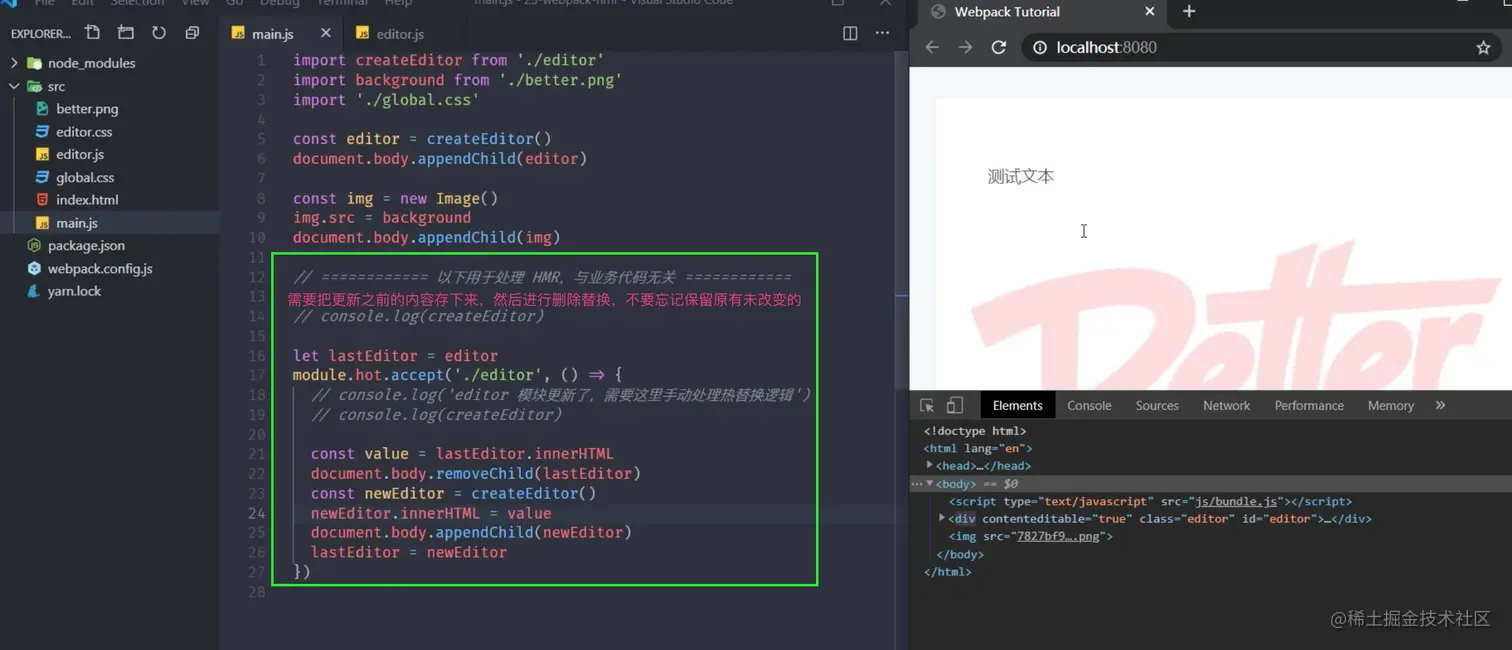Open the Sources DevTools tab
The width and height of the screenshot is (1512, 650).
[x=1157, y=405]
